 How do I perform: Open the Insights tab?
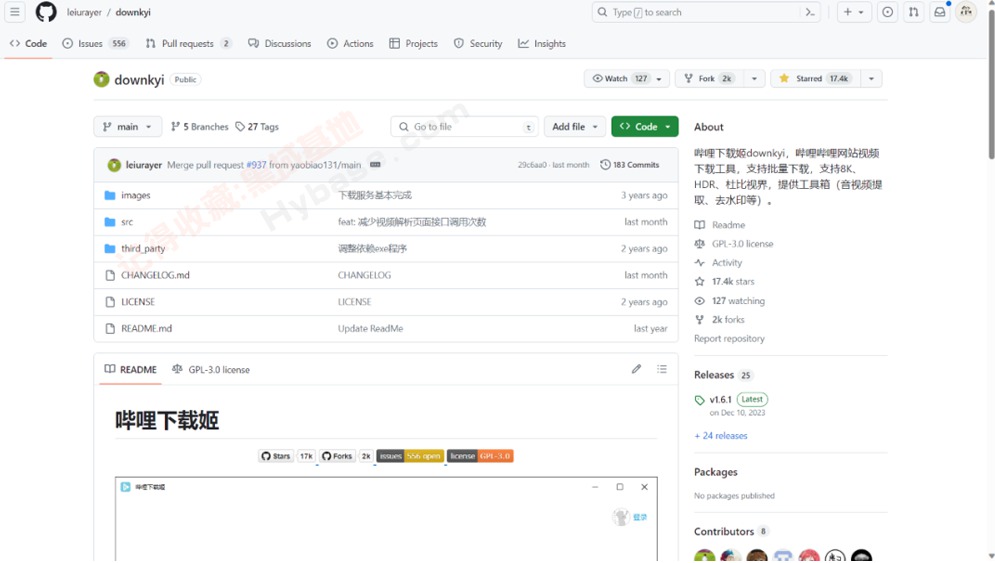(542, 44)
